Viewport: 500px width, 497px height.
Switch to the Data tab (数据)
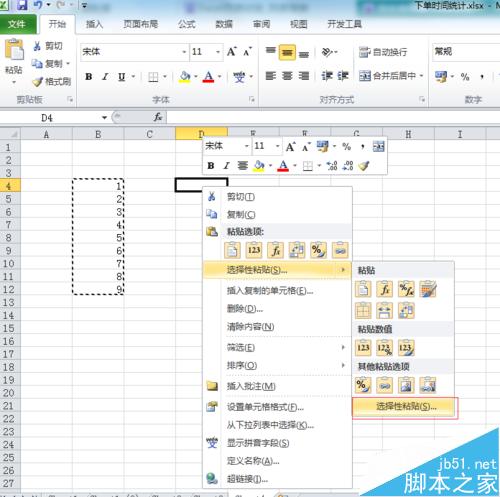224,24
